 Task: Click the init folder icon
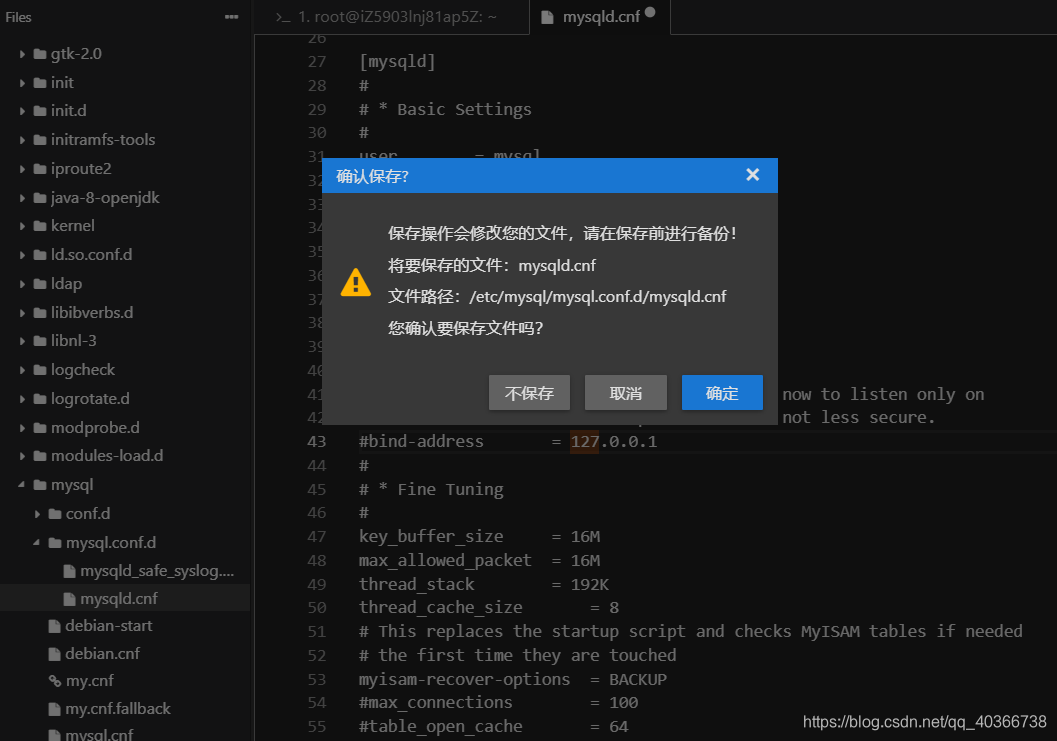[x=40, y=83]
